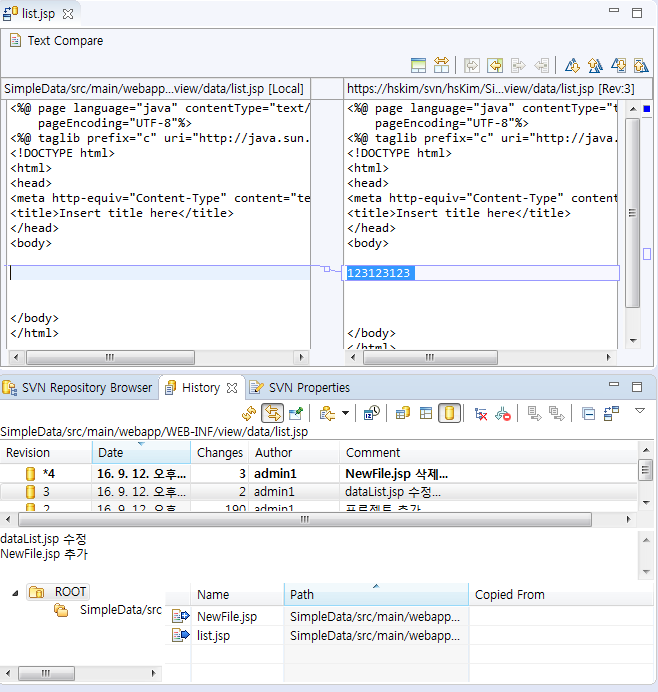Swap left and right compare views
This screenshot has width=658, height=692.
(441, 65)
